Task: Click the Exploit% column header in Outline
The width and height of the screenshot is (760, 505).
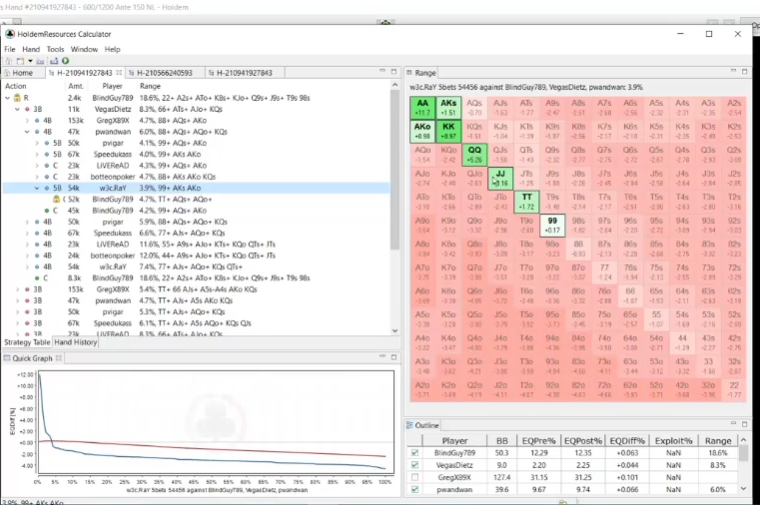Action: pyautogui.click(x=673, y=441)
